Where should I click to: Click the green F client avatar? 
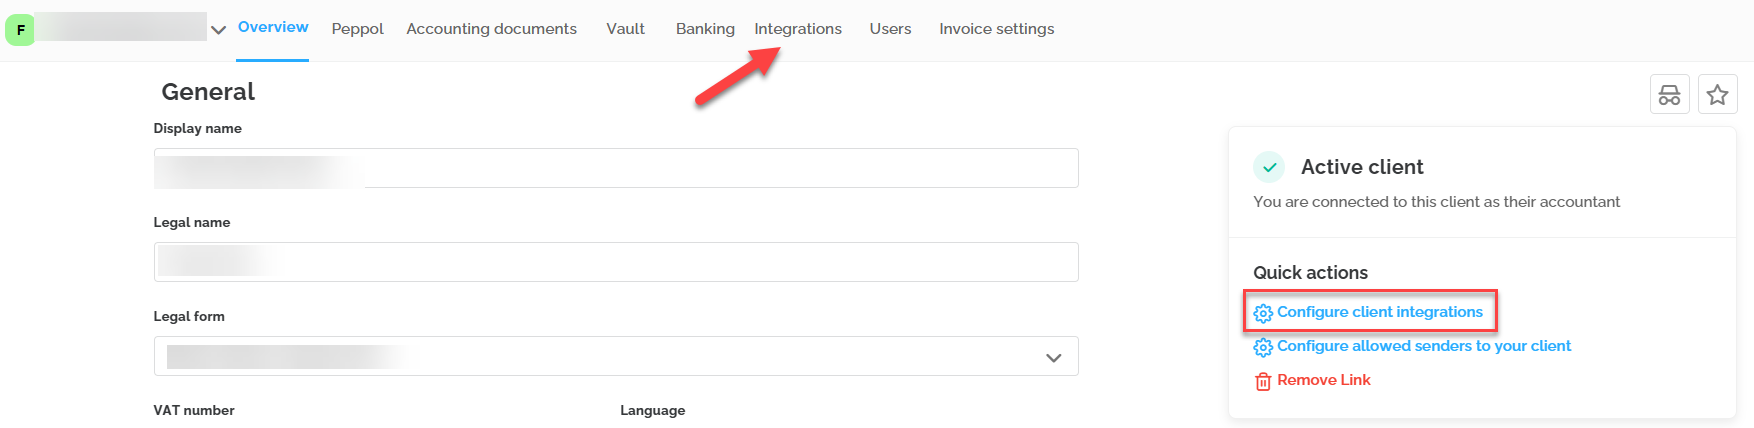coord(20,30)
